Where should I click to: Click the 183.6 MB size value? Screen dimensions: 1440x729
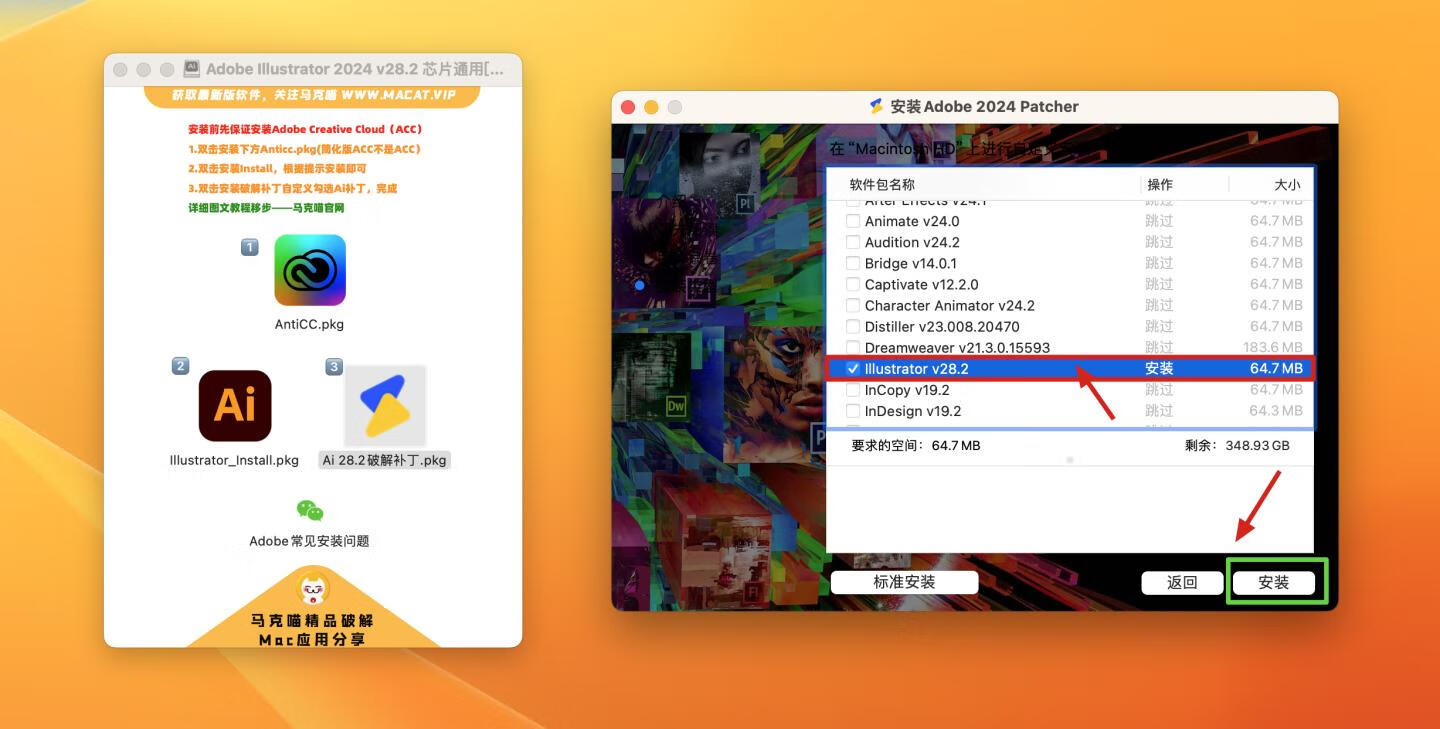1272,347
